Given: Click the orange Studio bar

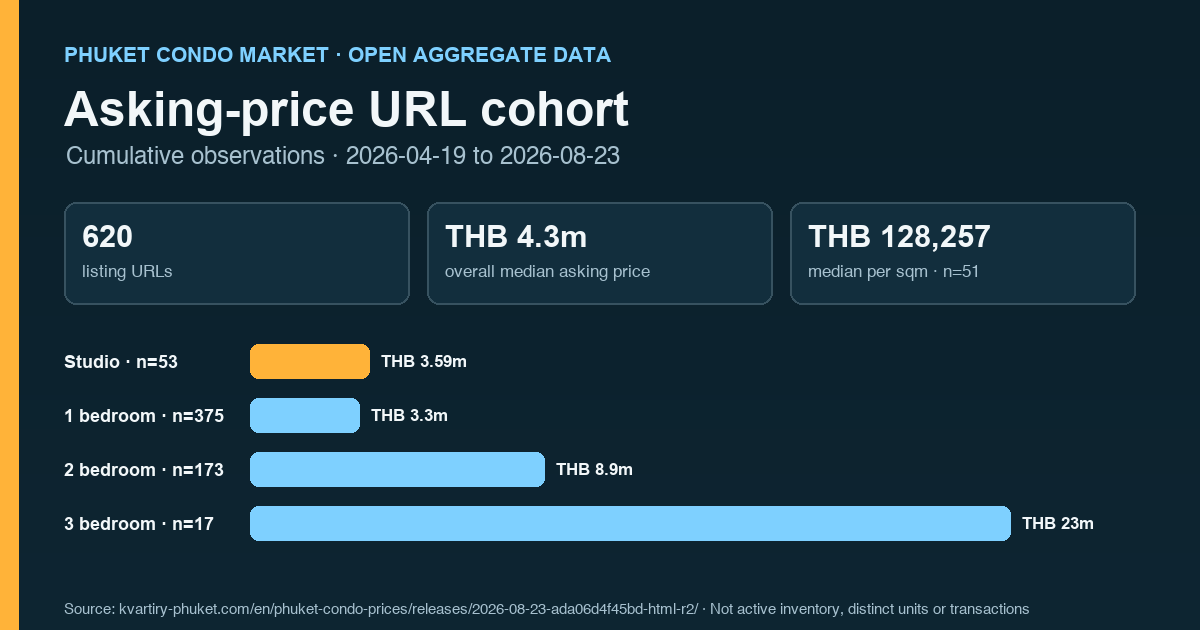Looking at the screenshot, I should [x=310, y=361].
